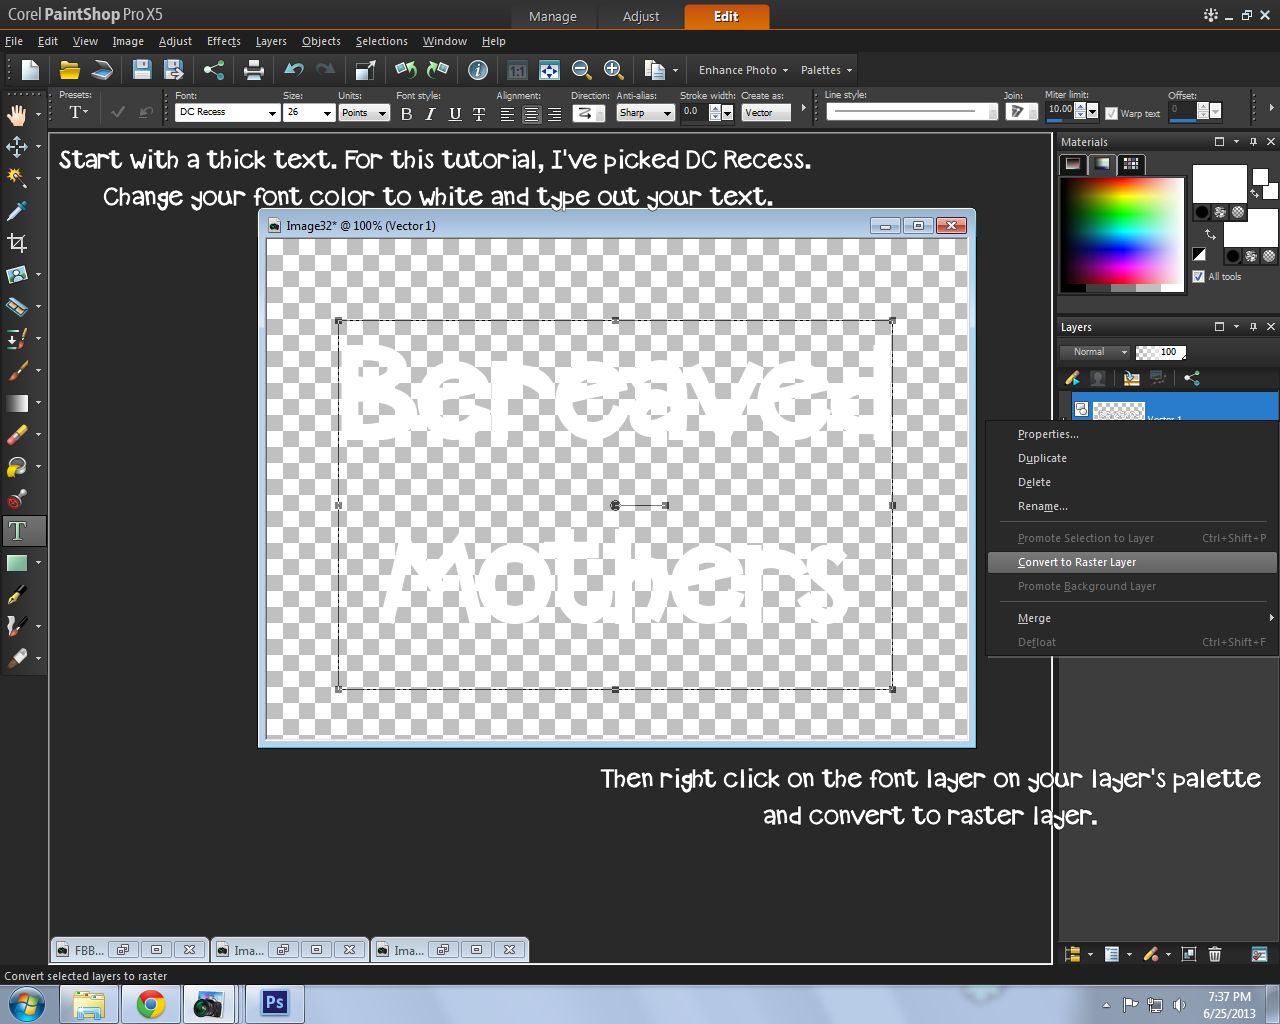Toggle the Warp text checkbox
This screenshot has width=1280, height=1024.
point(1113,113)
